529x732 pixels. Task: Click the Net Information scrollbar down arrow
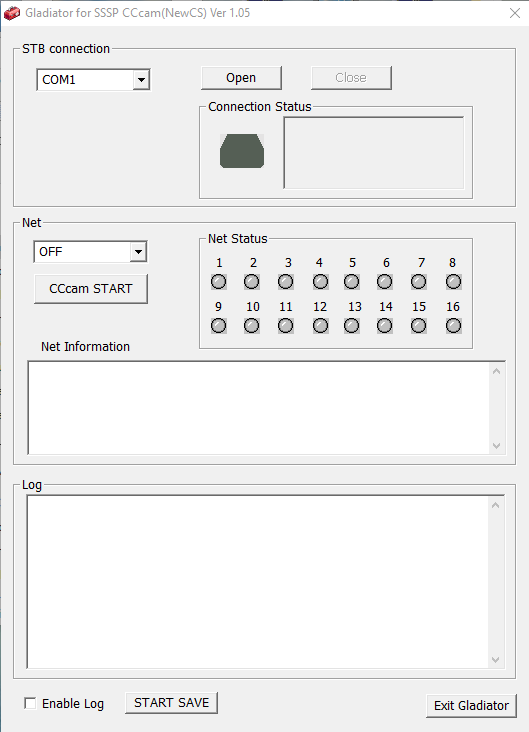point(496,446)
